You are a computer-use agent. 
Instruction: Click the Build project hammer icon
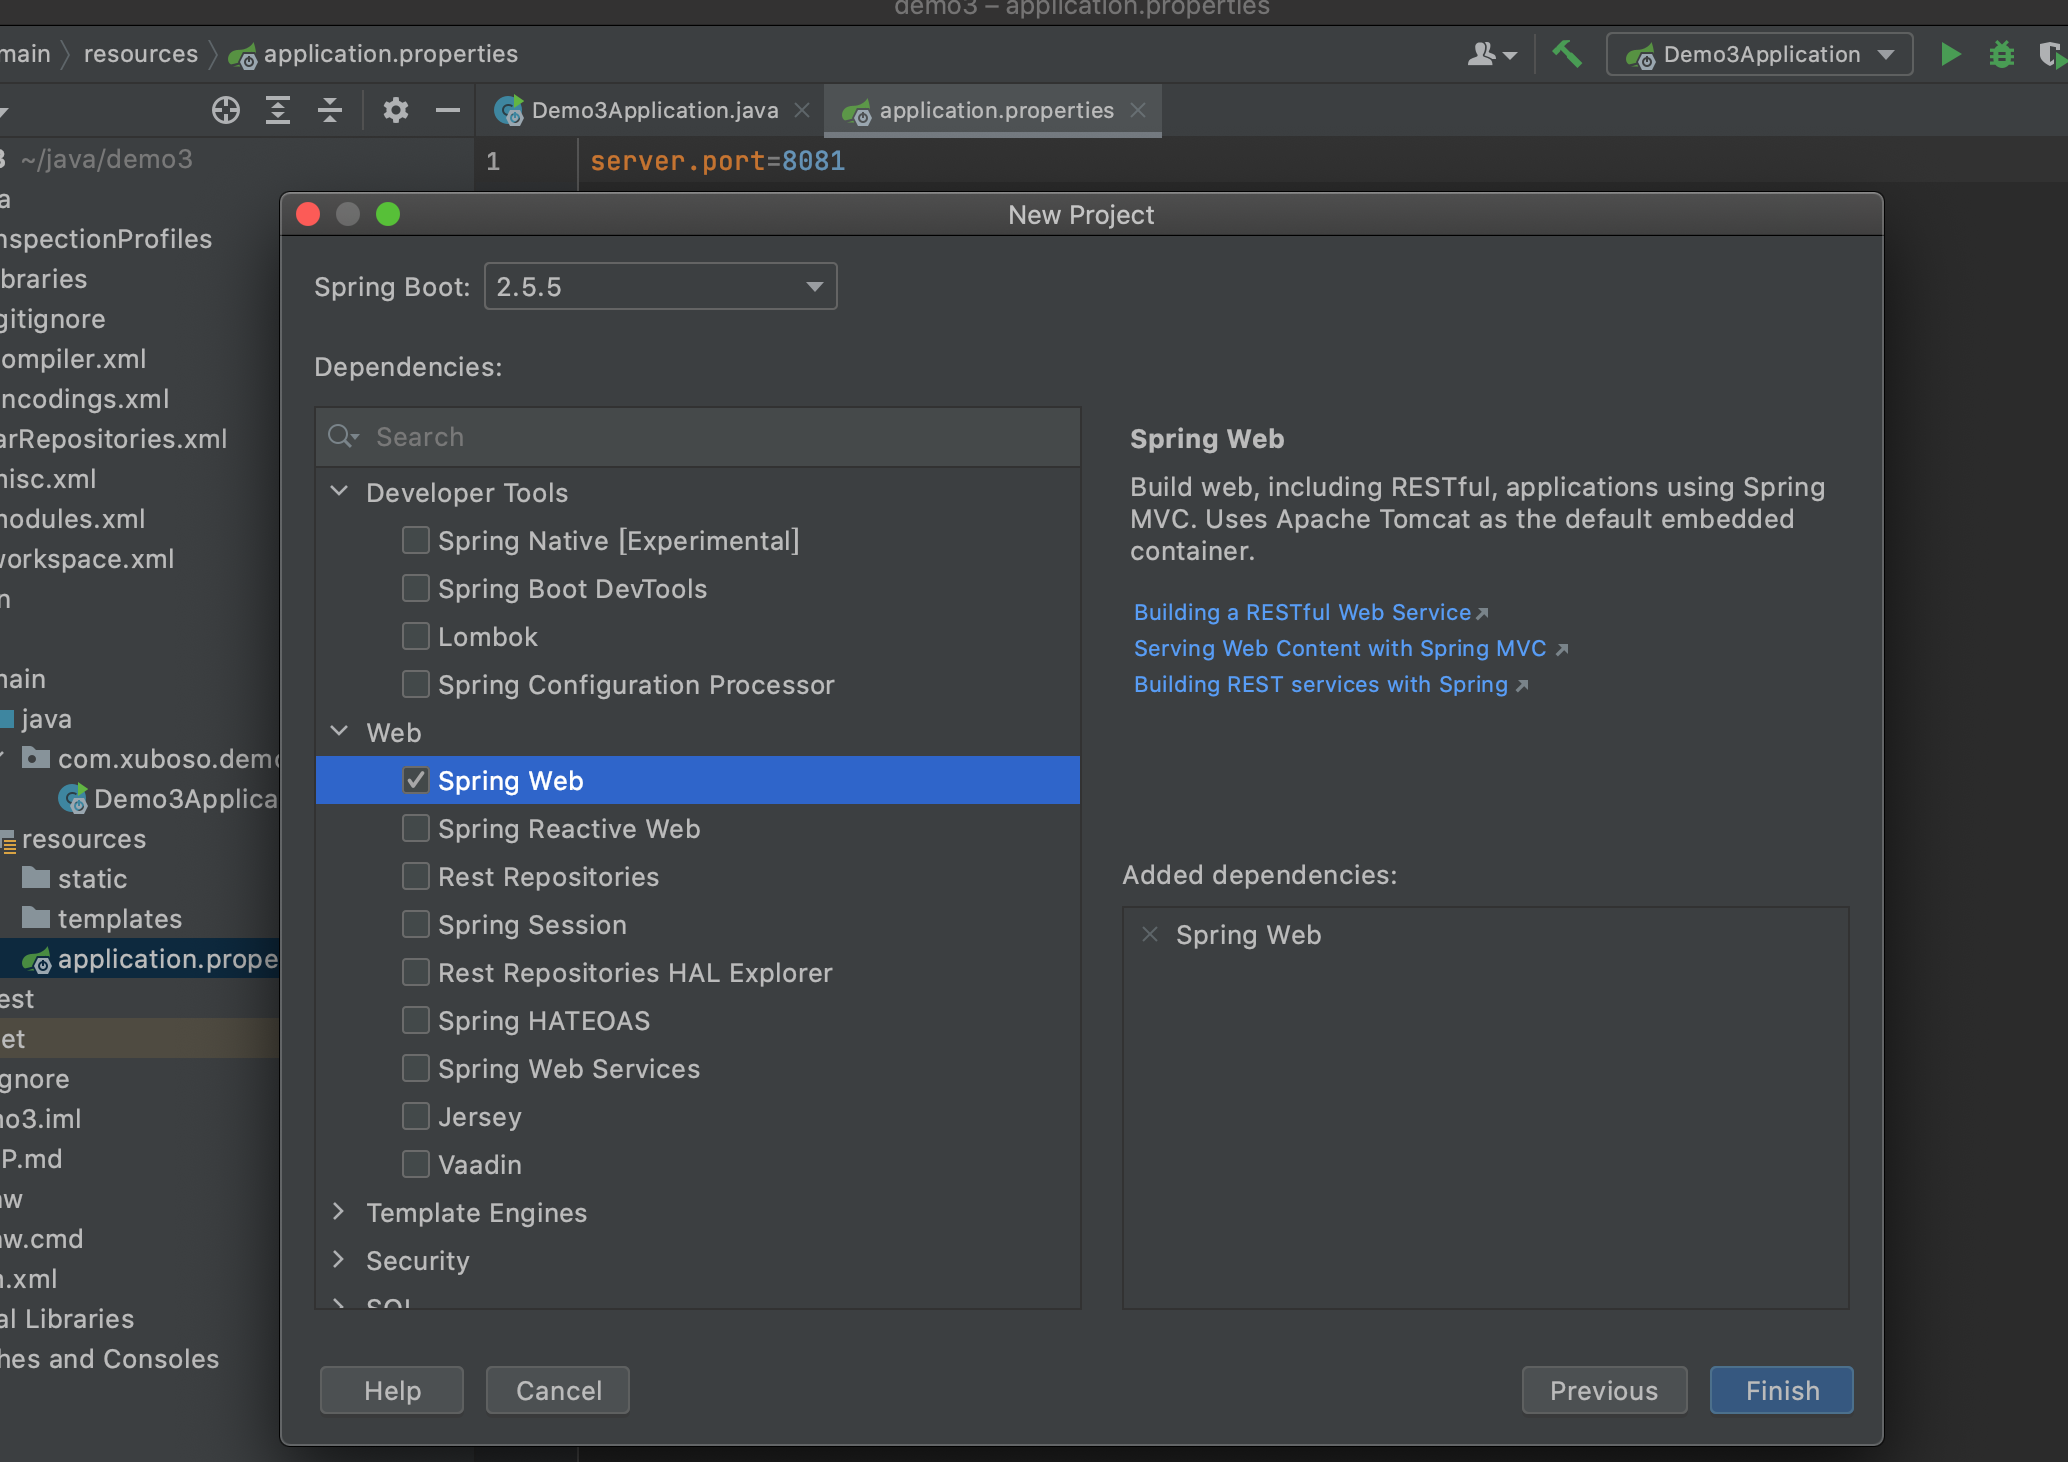(x=1566, y=54)
